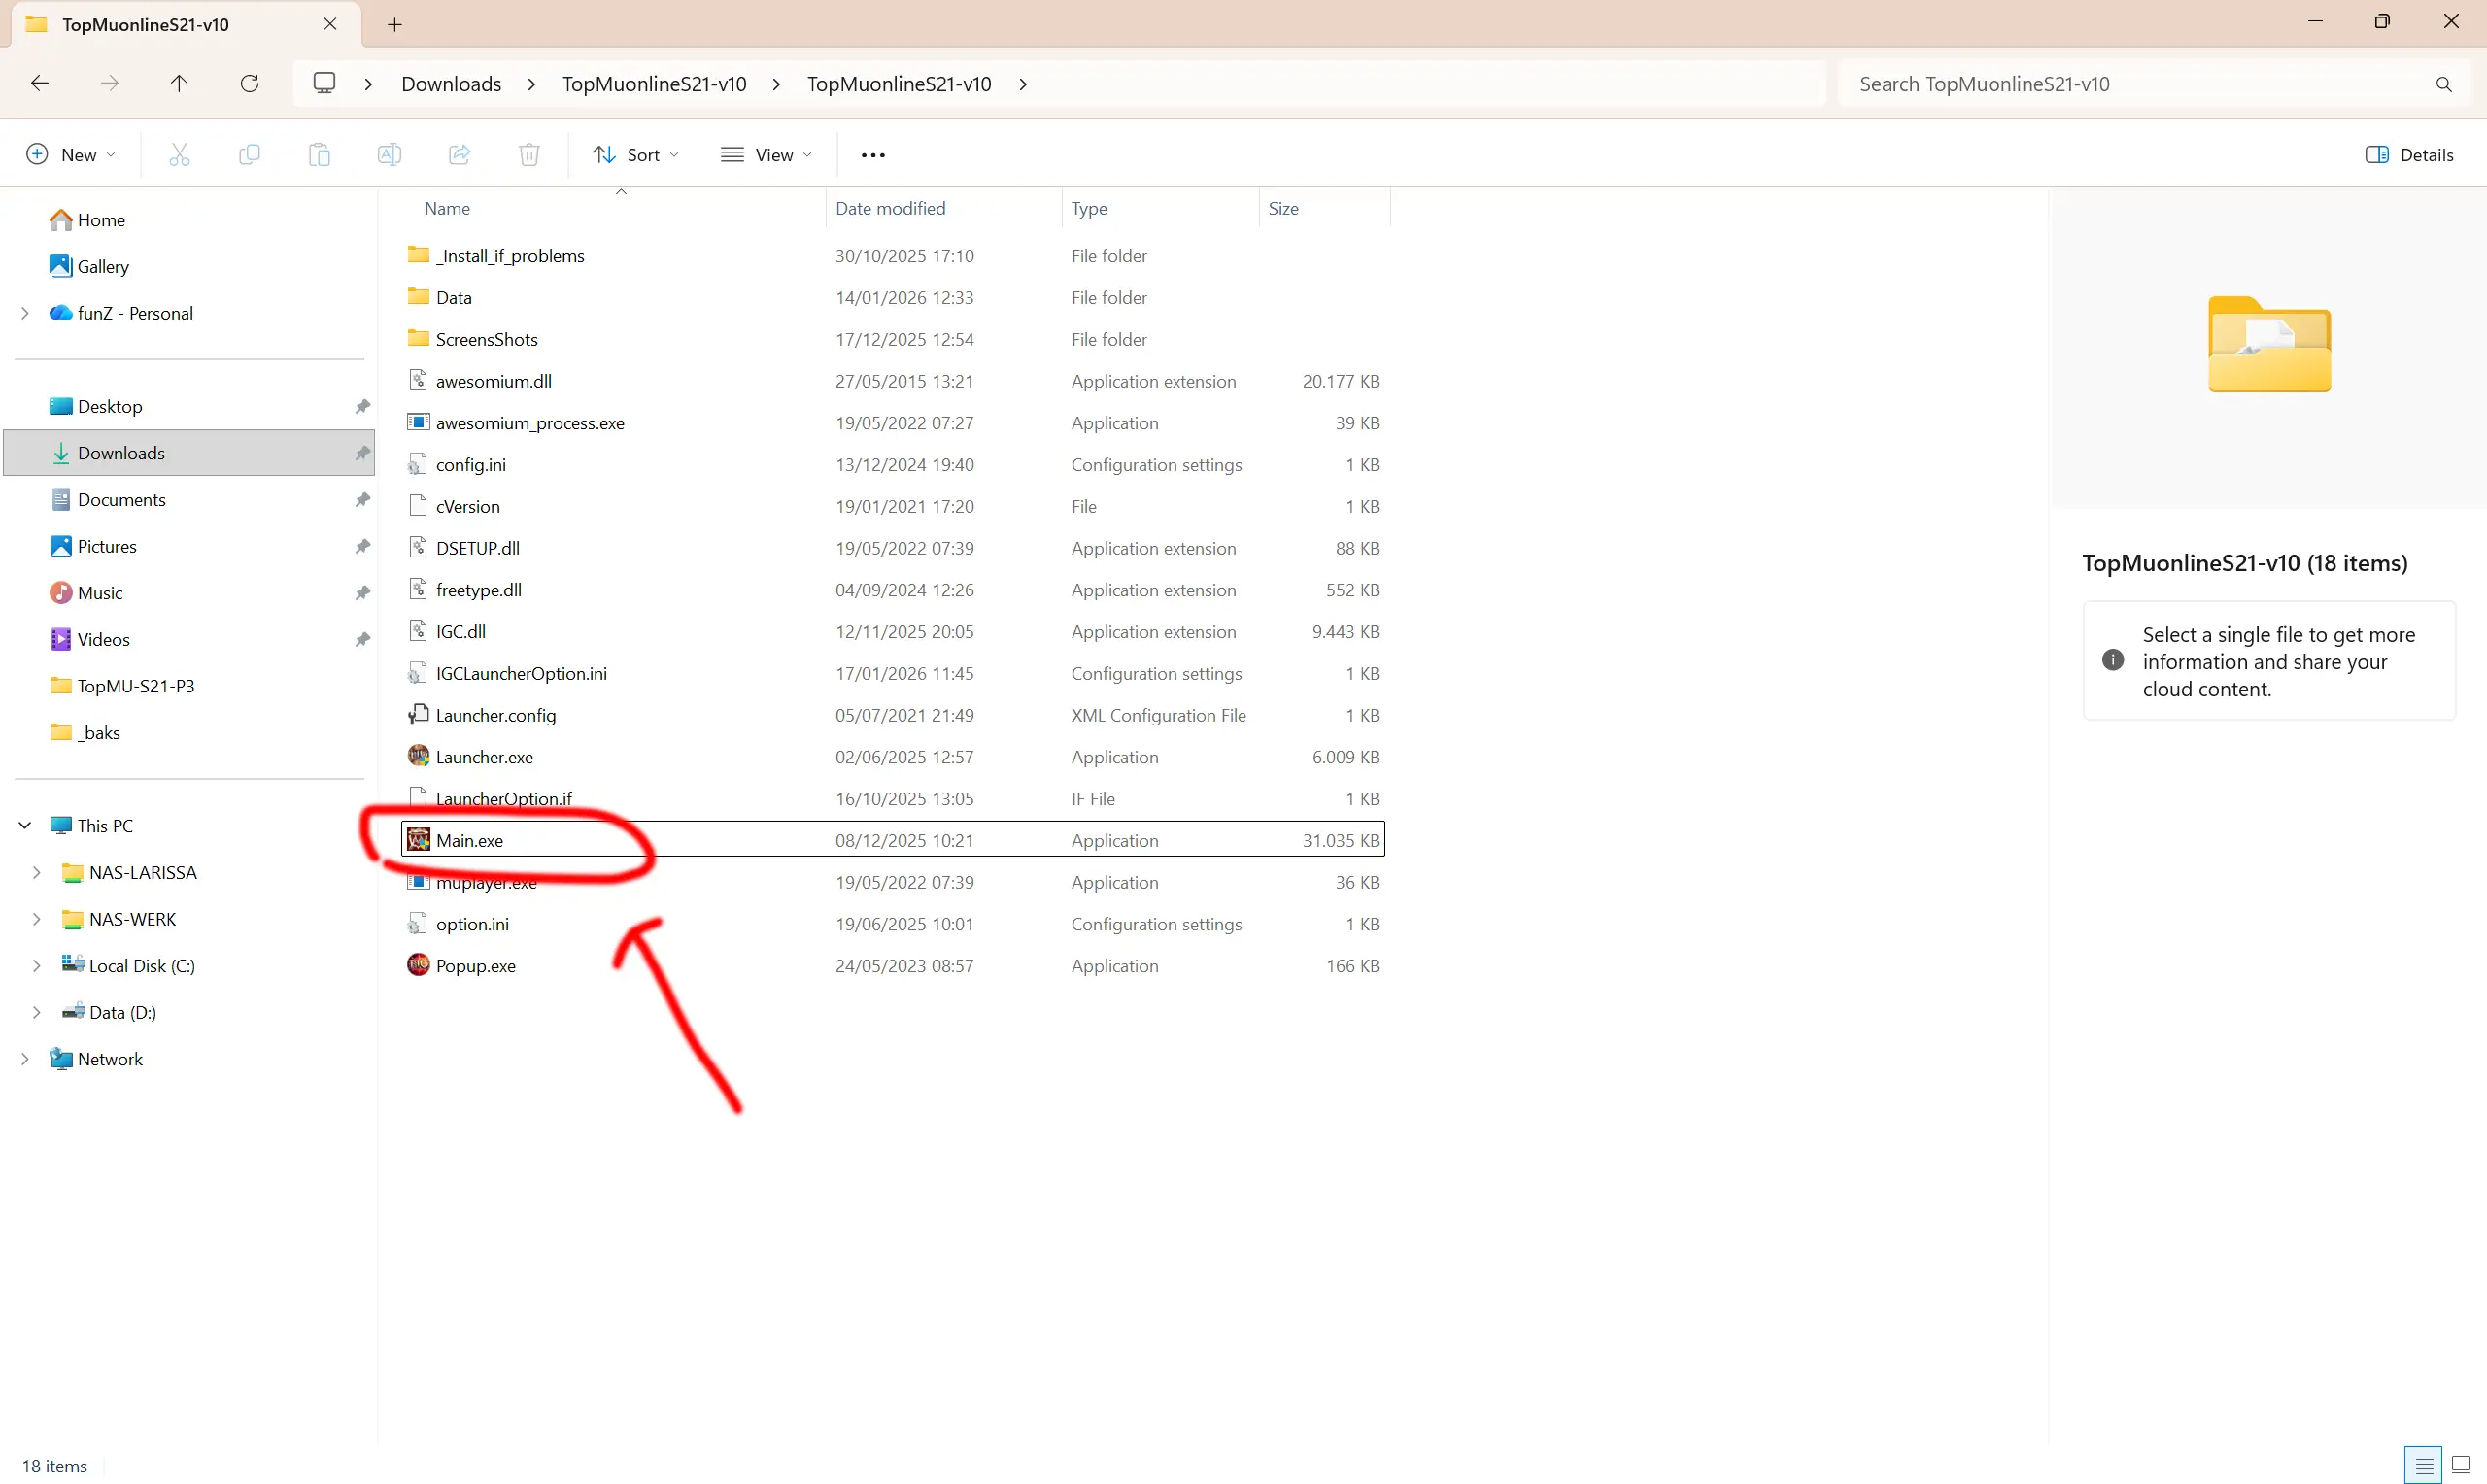Show the Details pane
This screenshot has height=1484, width=2487.
[2410, 154]
